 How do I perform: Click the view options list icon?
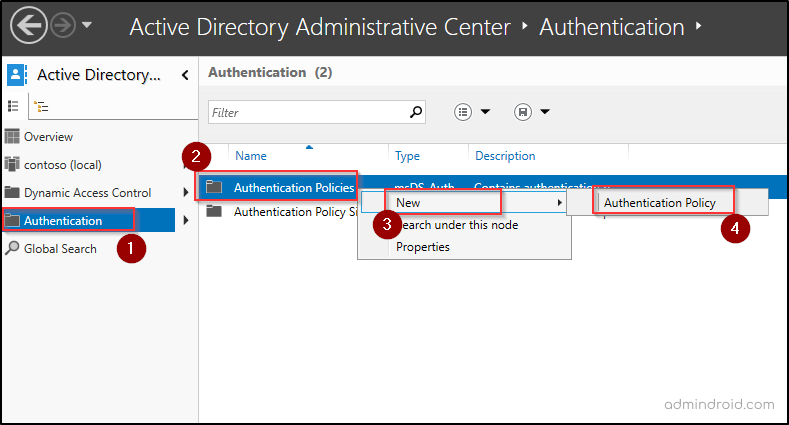(x=463, y=112)
